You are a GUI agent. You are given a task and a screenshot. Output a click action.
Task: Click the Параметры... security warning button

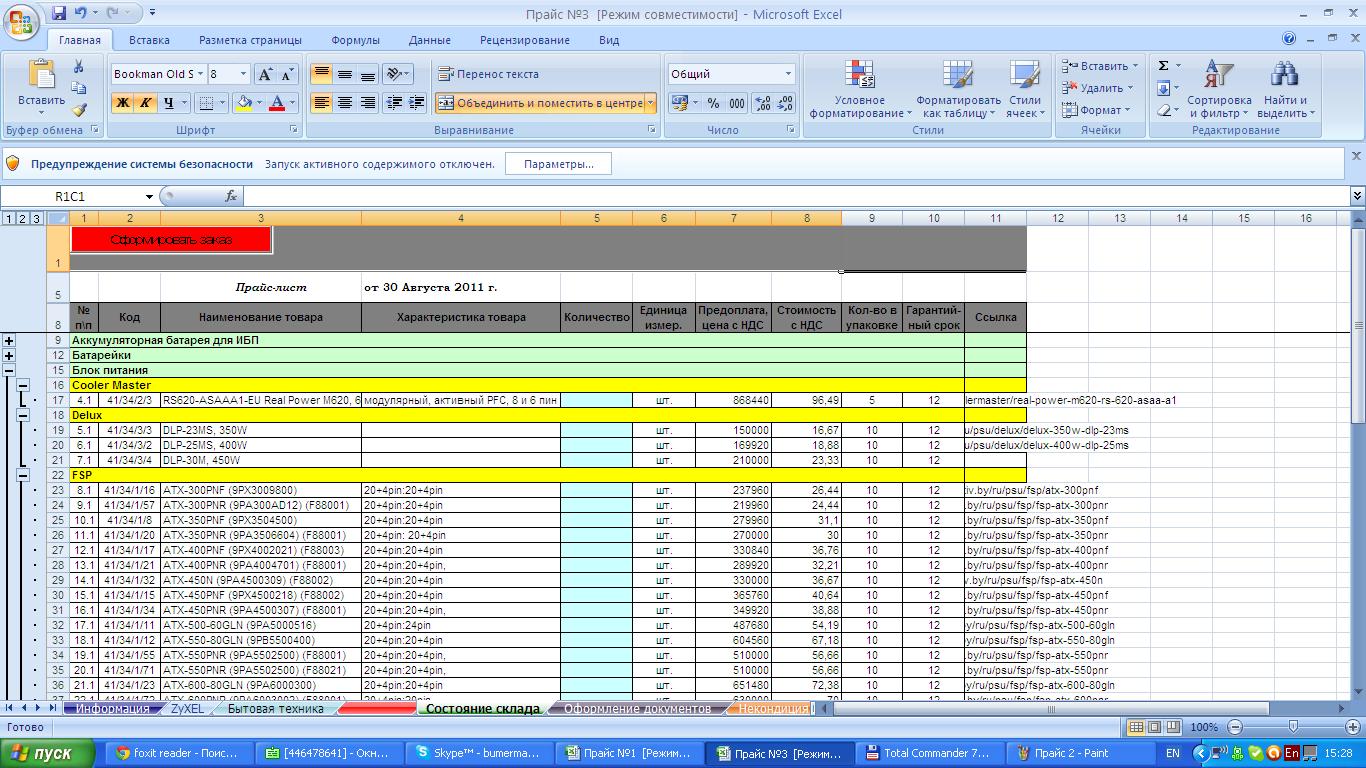tap(558, 164)
